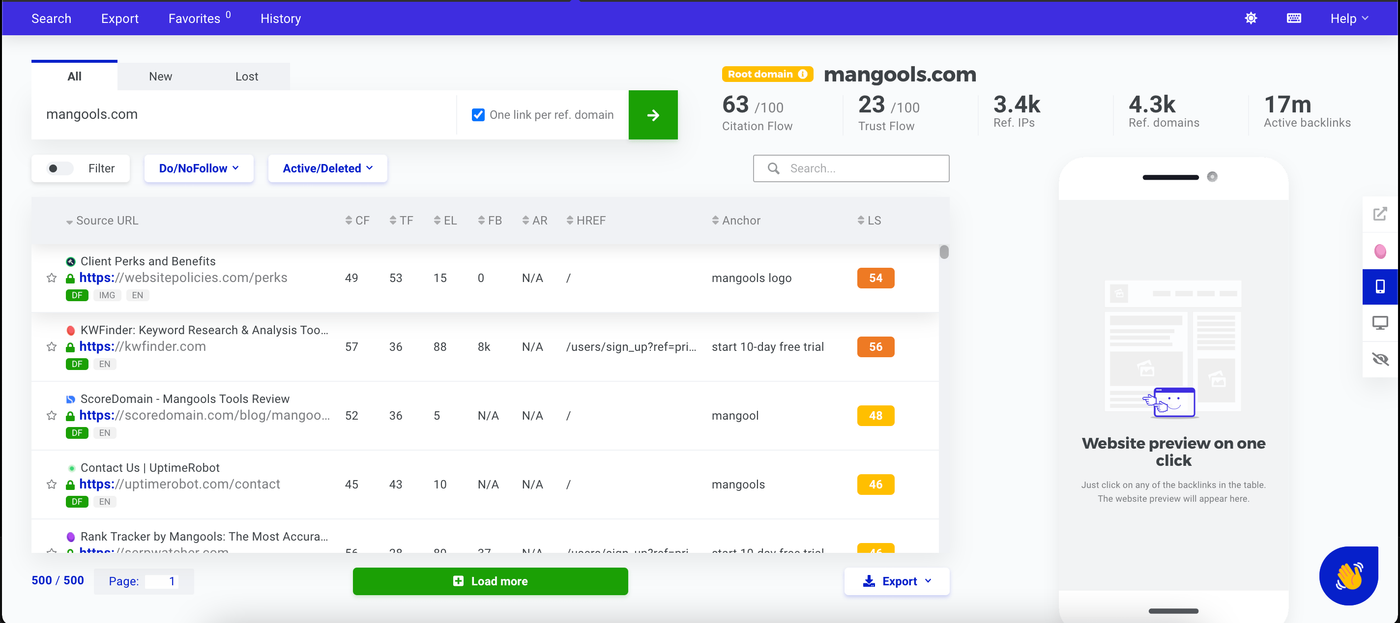Open the Do/NoFollow dropdown

click(199, 168)
